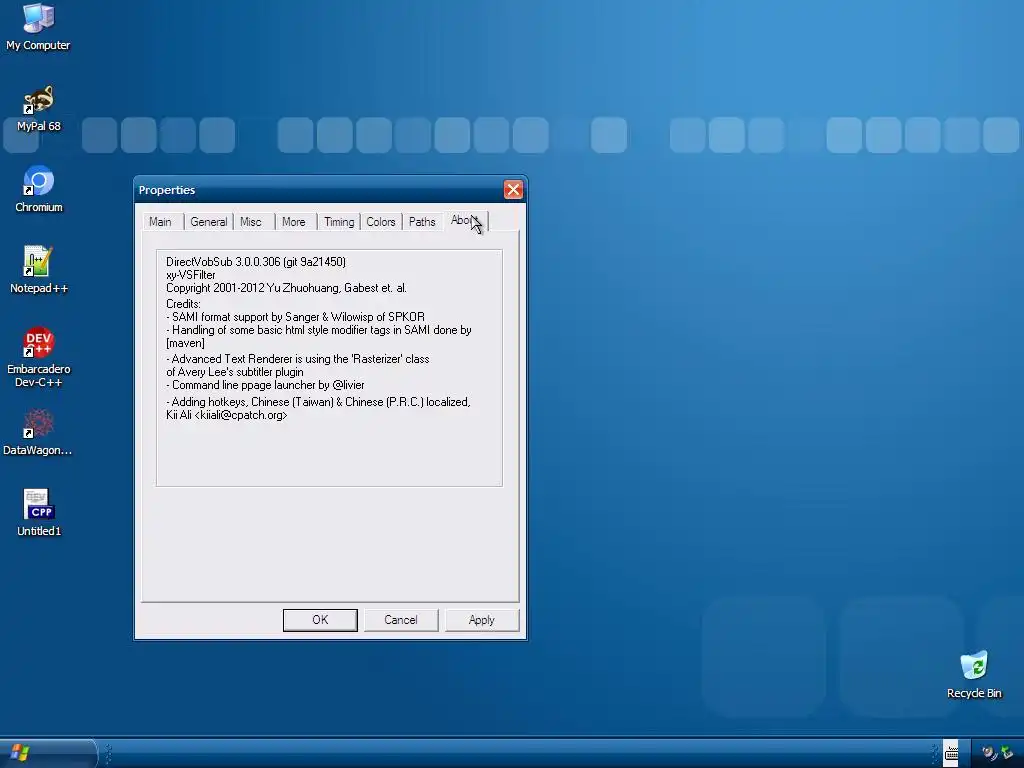
Task: Click the on-screen keyboard taskbar icon
Action: click(951, 754)
